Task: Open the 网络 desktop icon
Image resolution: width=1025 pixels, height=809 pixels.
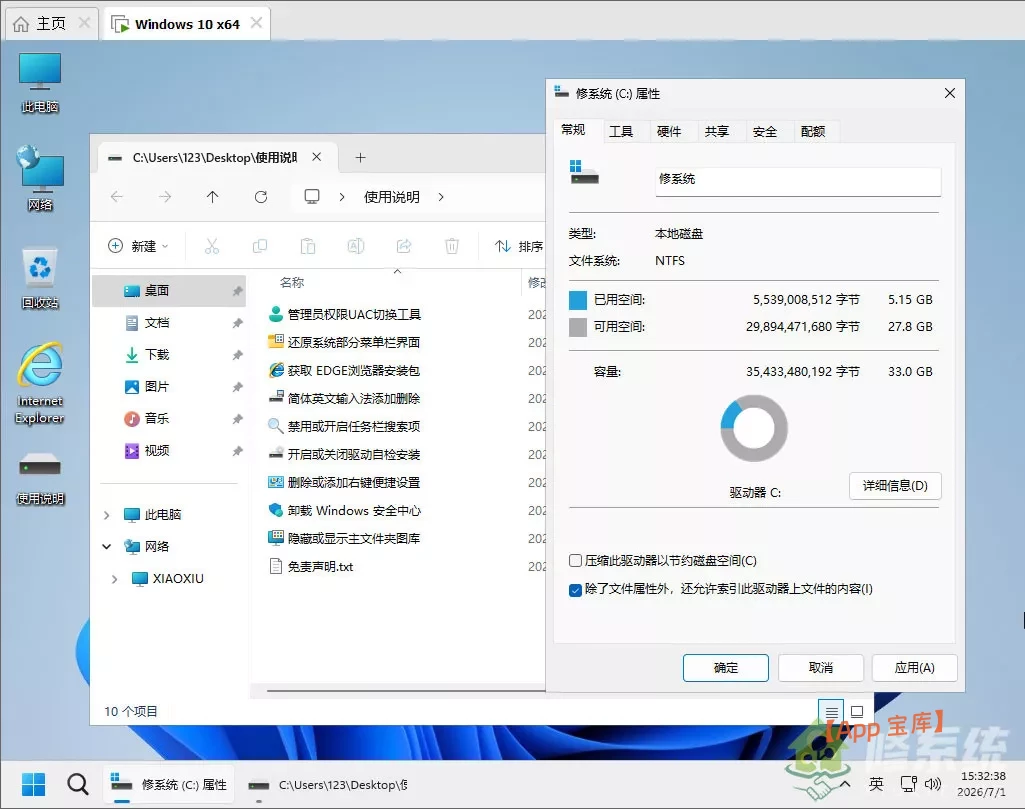Action: coord(40,178)
